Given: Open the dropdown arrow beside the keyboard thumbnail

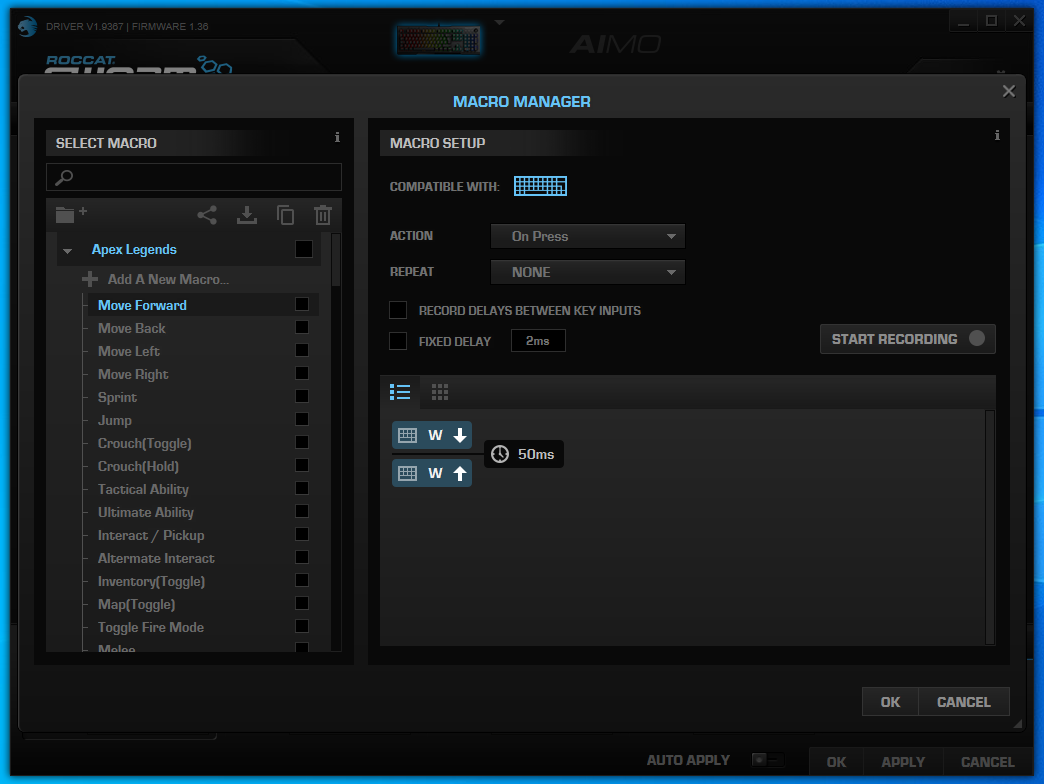Looking at the screenshot, I should pos(499,22).
